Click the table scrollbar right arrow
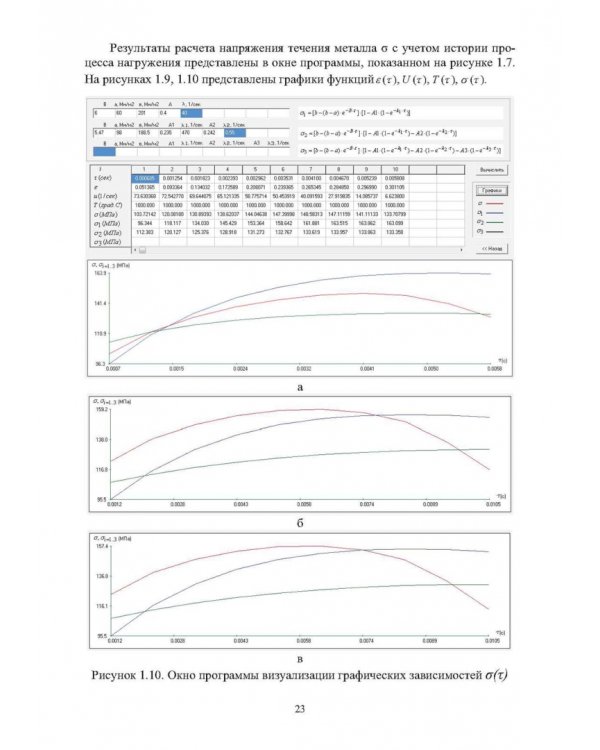Image resolution: width=600 pixels, height=750 pixels. (461, 250)
